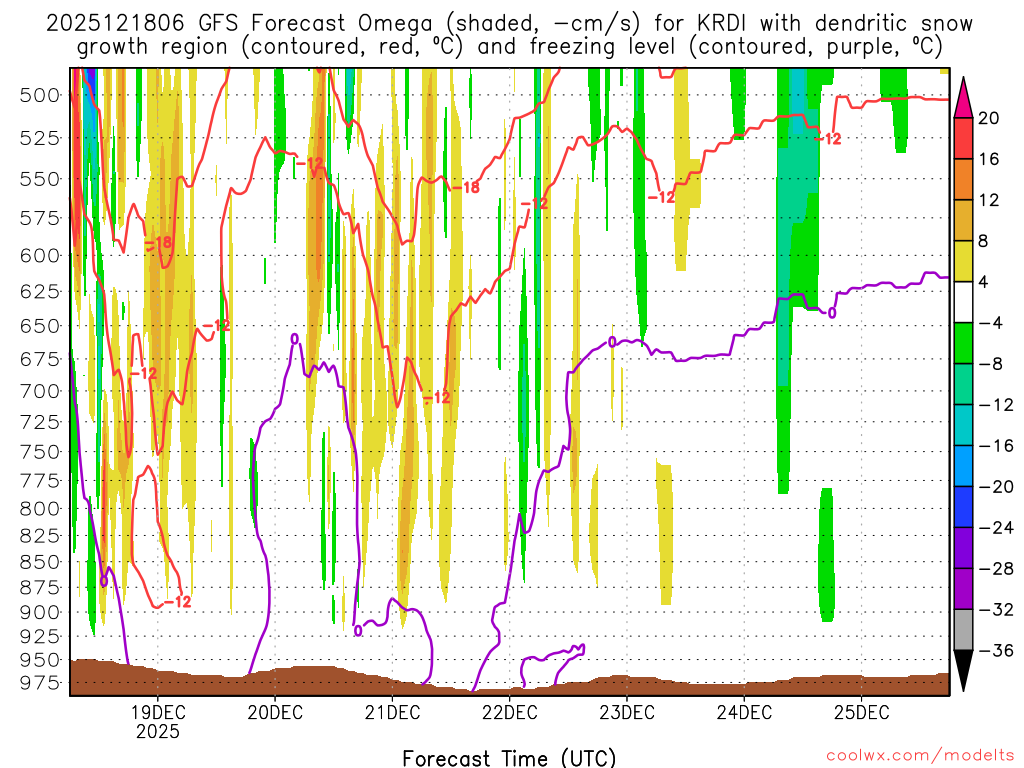Screen dimensions: 1024x768
Task: Pick the dark blue colorbar segment between -20 and -24
Action: click(963, 507)
